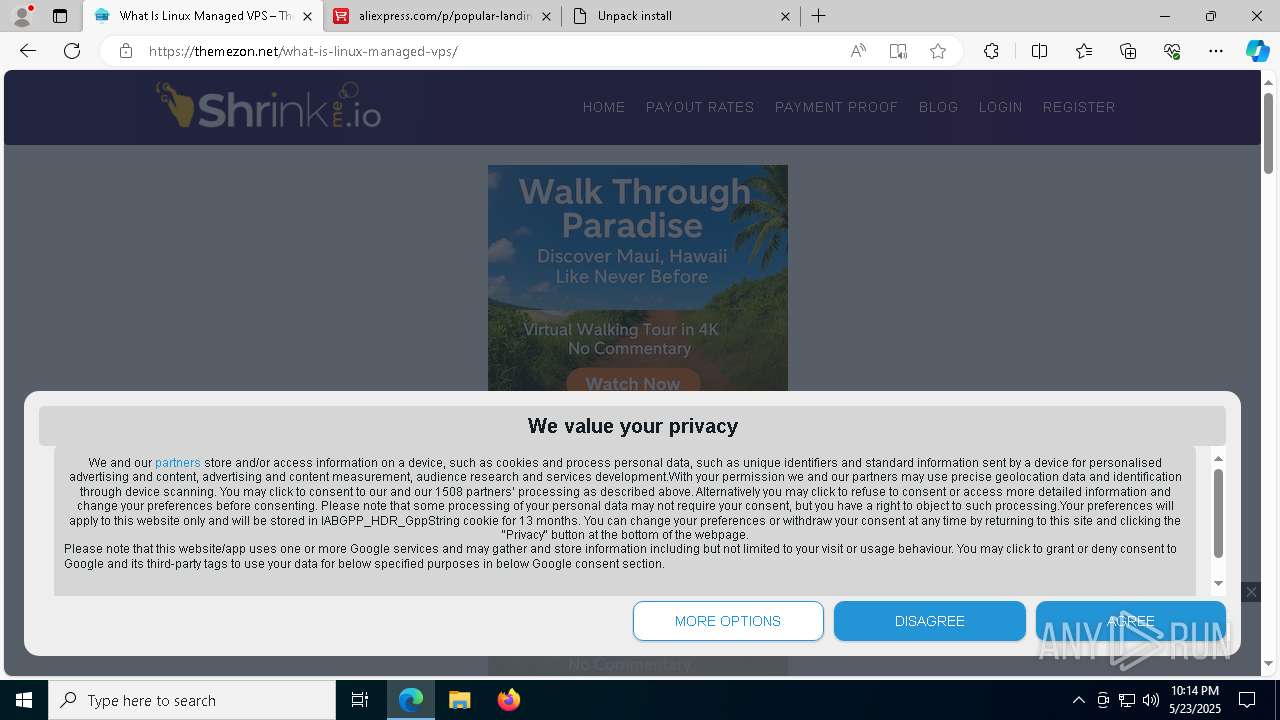
Task: Enter Immersive Reader mode icon
Action: (898, 51)
